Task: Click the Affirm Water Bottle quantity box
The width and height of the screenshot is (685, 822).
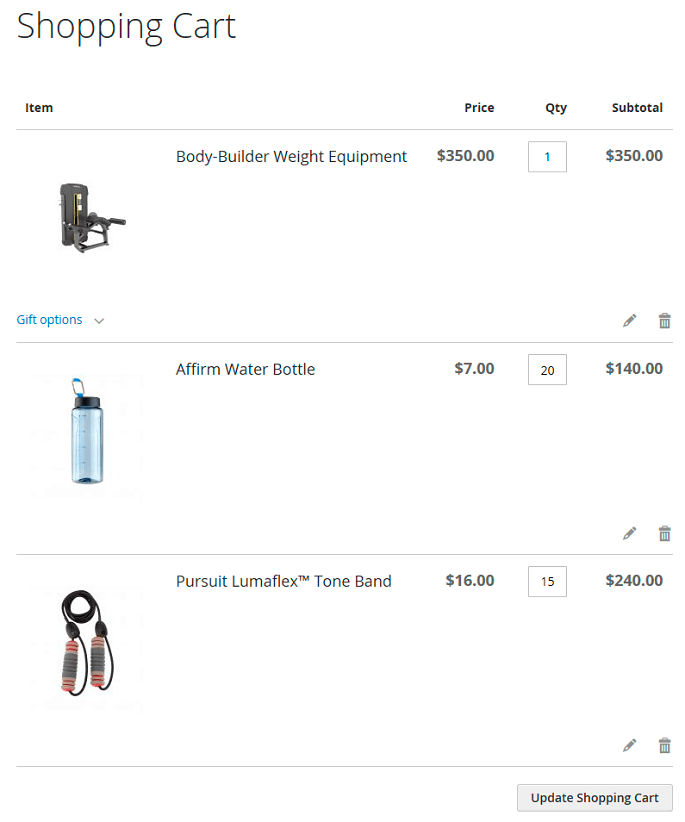Action: [x=547, y=369]
